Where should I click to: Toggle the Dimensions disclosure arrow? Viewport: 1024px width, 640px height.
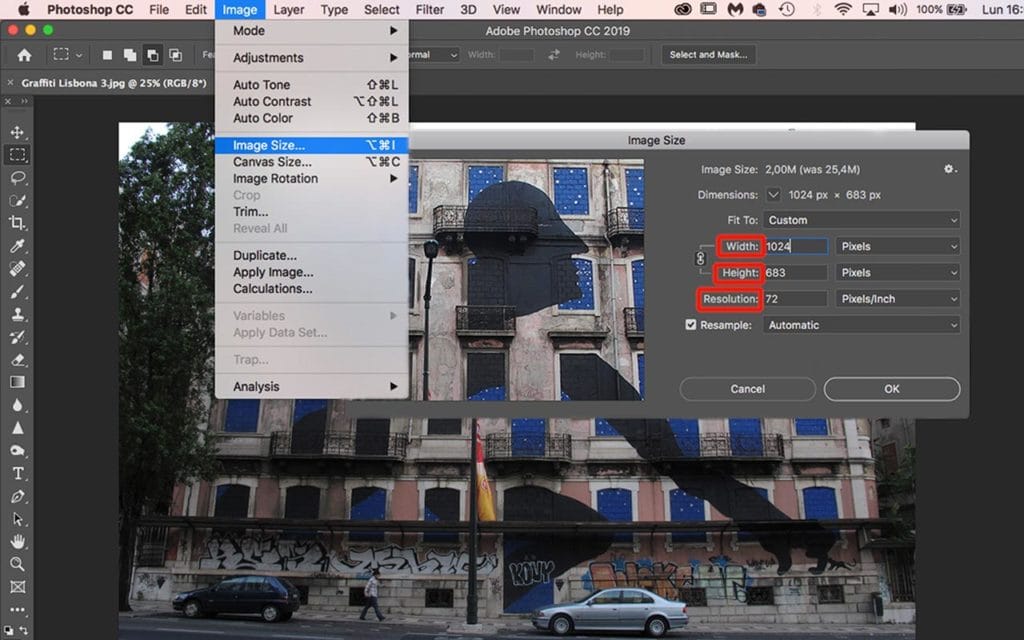(x=772, y=194)
